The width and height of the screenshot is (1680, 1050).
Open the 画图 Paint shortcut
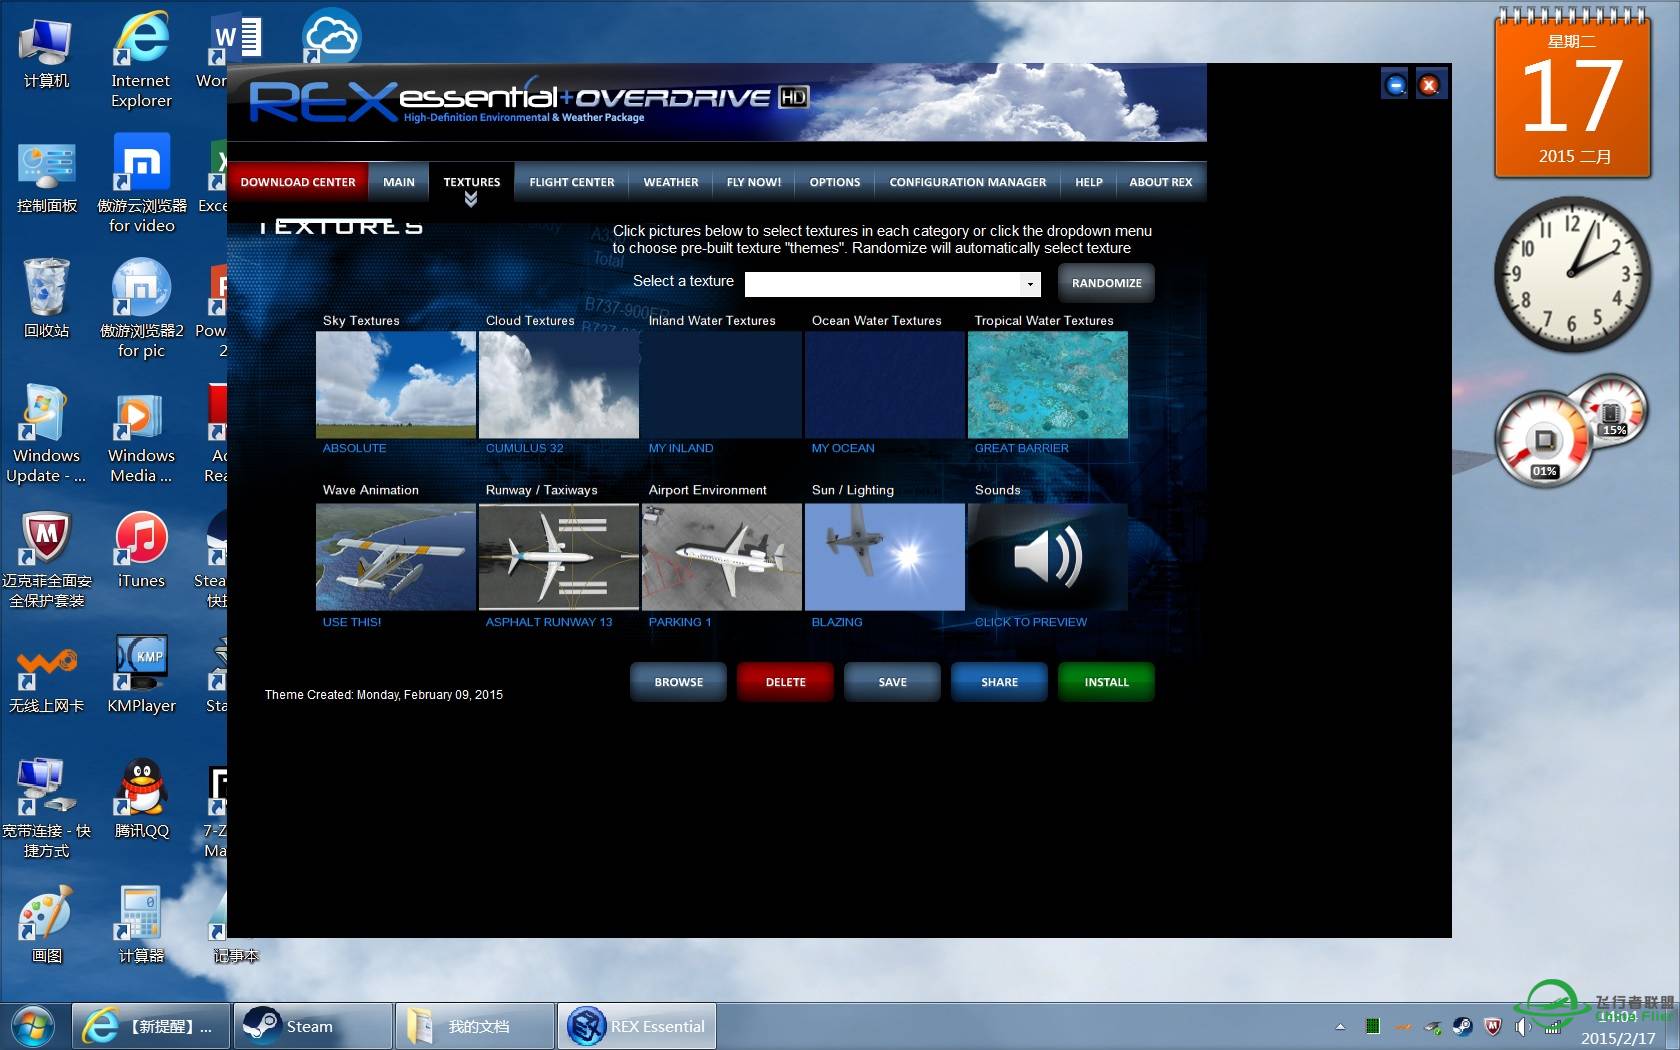click(46, 925)
